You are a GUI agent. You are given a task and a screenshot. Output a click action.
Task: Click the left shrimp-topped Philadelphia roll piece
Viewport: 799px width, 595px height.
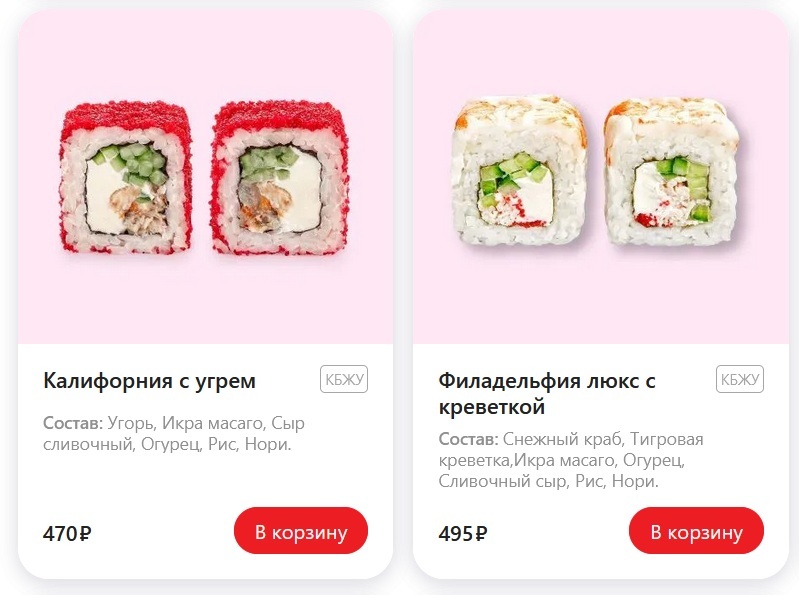click(x=520, y=170)
